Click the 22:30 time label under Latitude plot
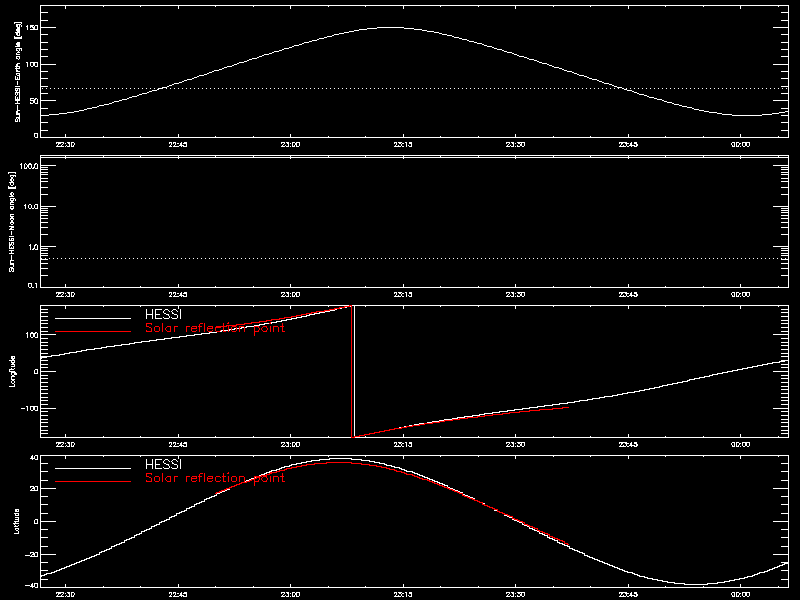The height and width of the screenshot is (600, 800). click(65, 594)
